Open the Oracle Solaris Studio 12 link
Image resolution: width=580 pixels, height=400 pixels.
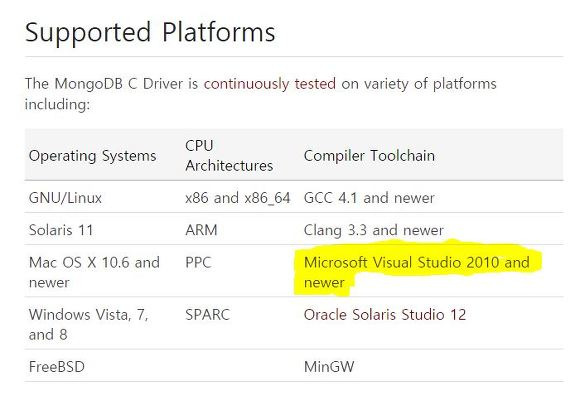385,315
